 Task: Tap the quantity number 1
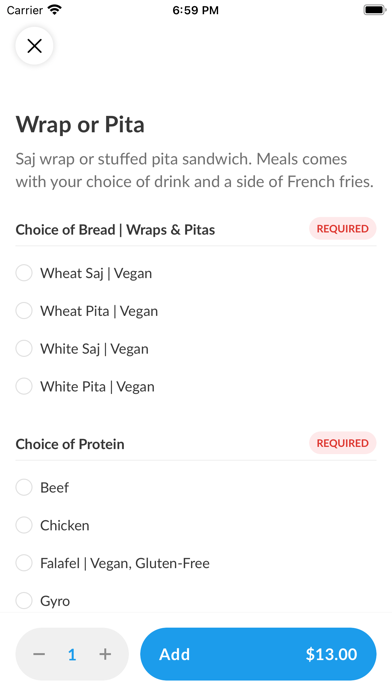click(72, 654)
